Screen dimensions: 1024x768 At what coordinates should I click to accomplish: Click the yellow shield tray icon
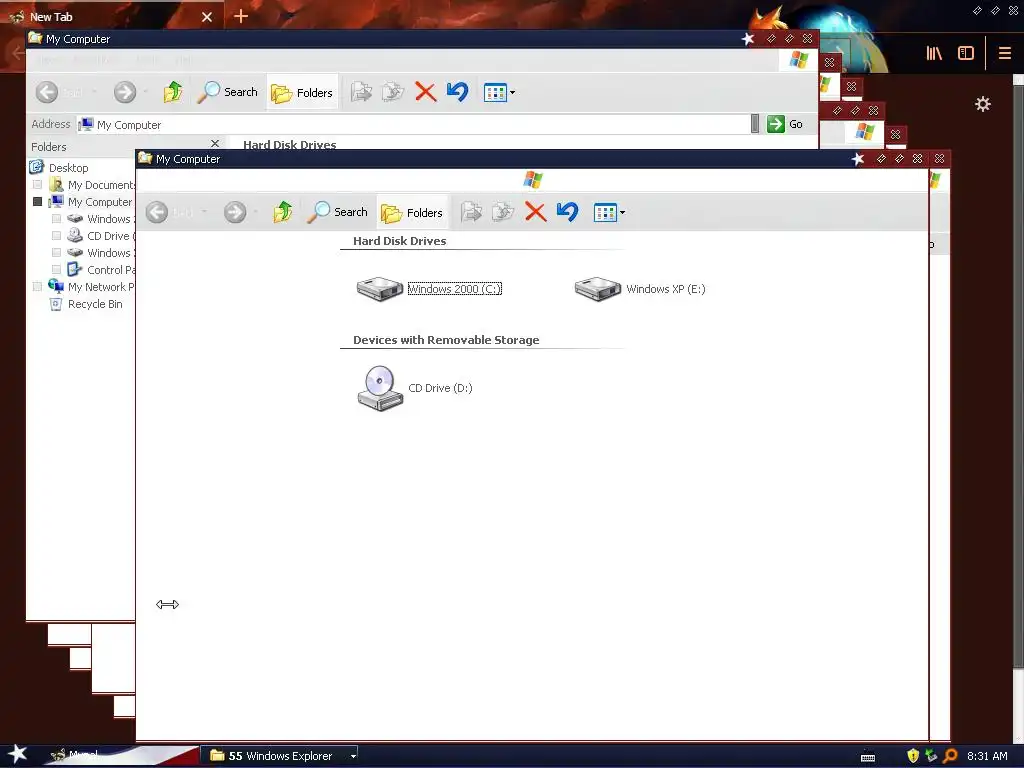pyautogui.click(x=913, y=756)
